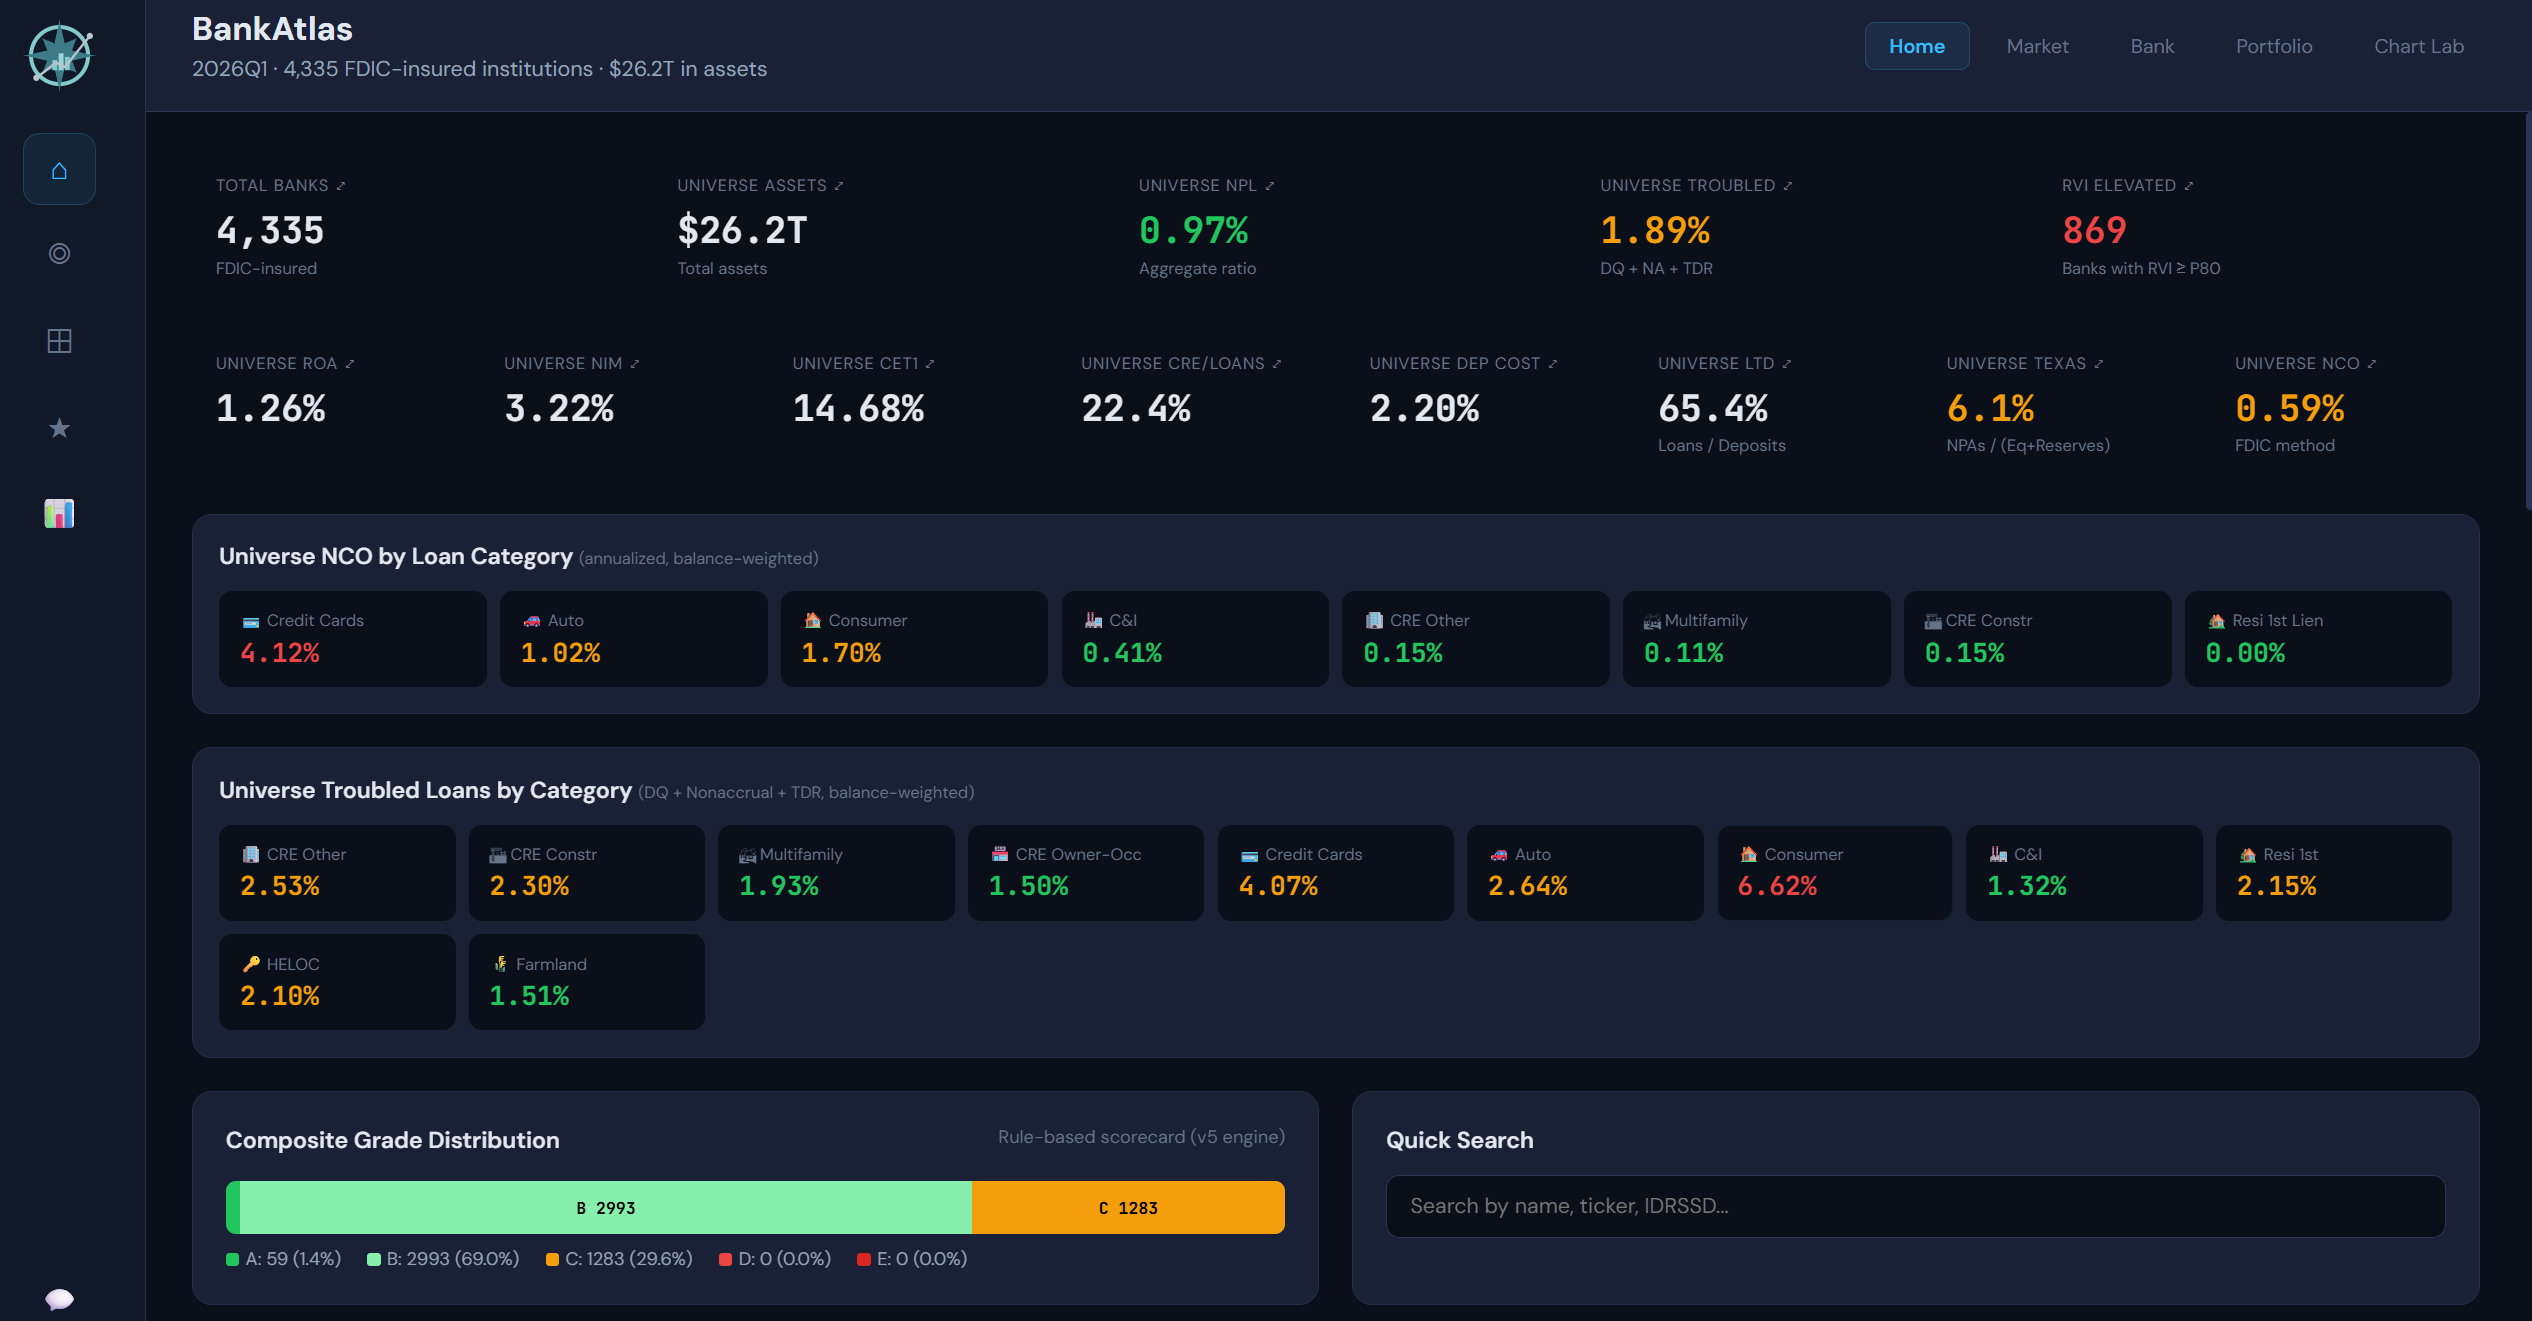Select the green B 2993 grade bar segment
Viewport: 2532px width, 1321px height.
click(x=606, y=1208)
